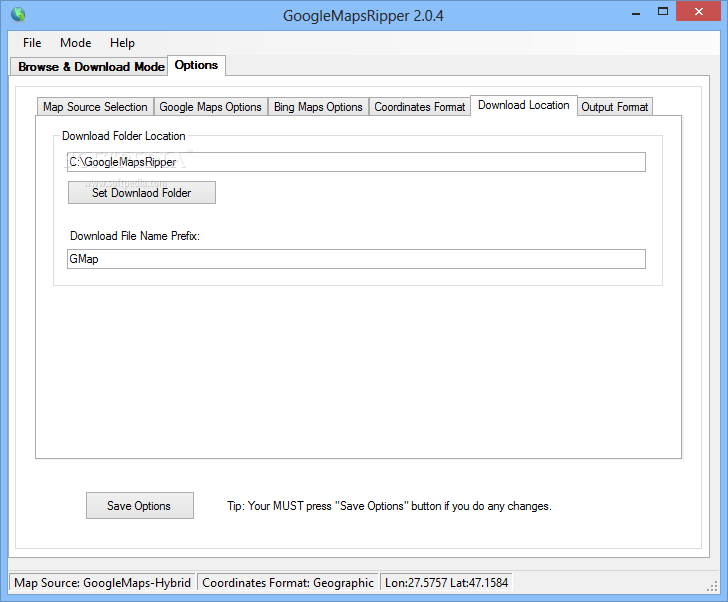728x602 pixels.
Task: Maximize the GoogleMapsRipper window
Action: coord(663,12)
